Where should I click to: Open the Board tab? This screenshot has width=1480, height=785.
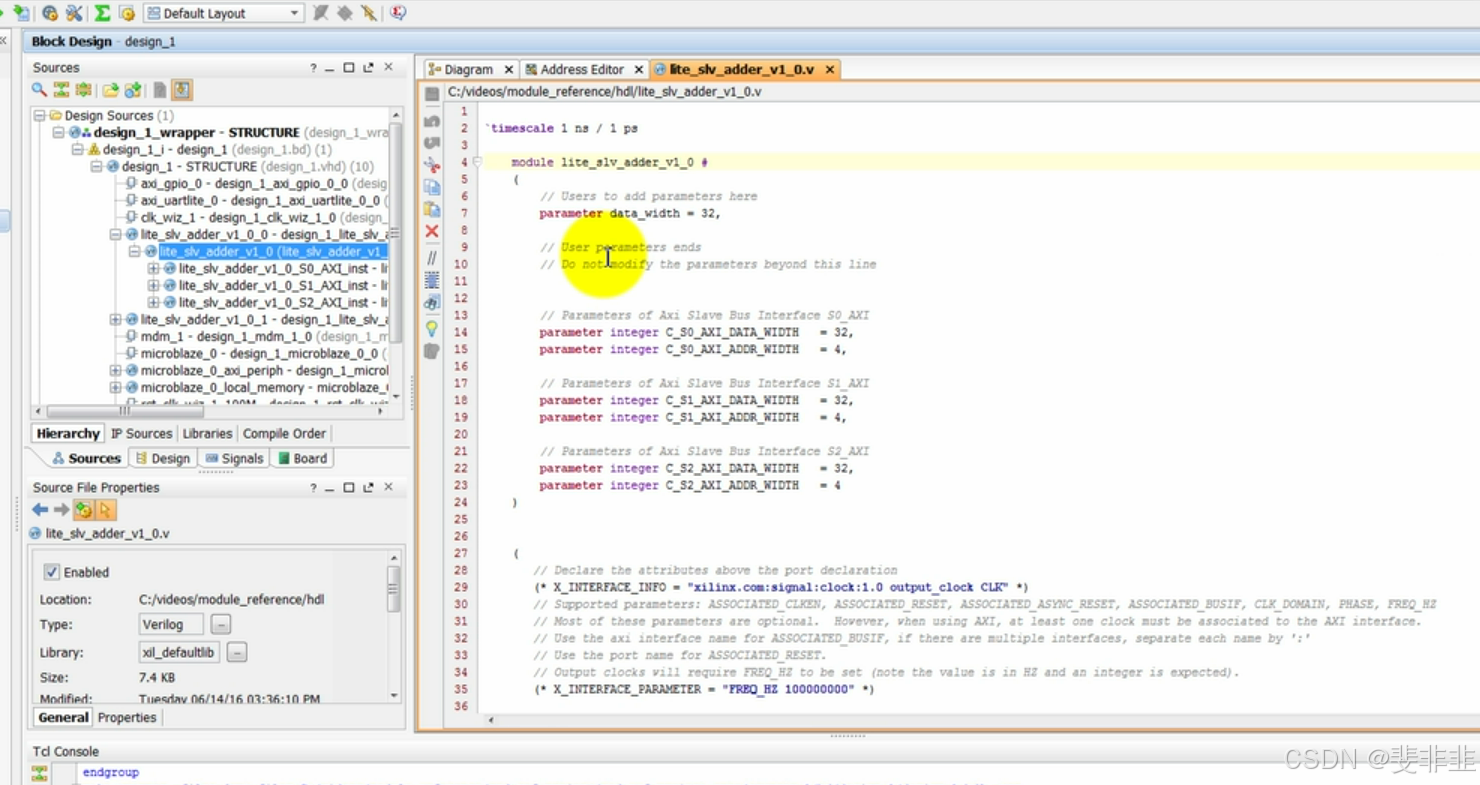click(302, 458)
